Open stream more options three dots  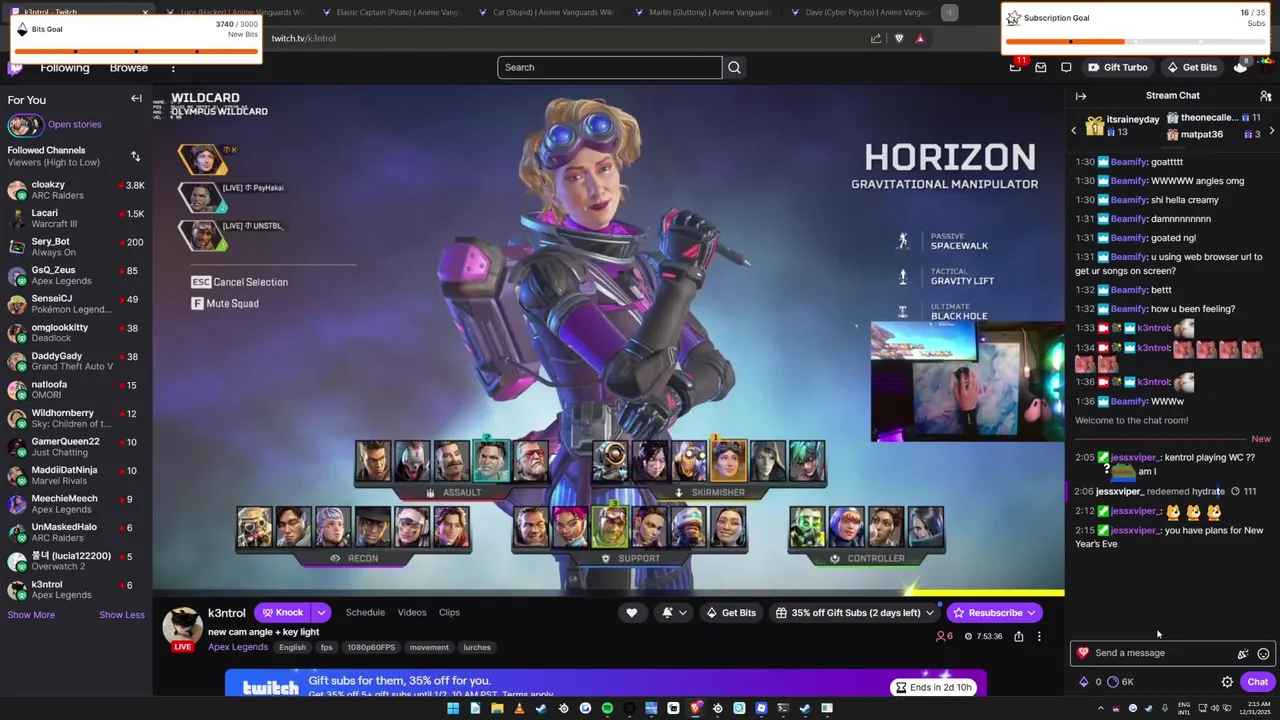click(x=1039, y=636)
